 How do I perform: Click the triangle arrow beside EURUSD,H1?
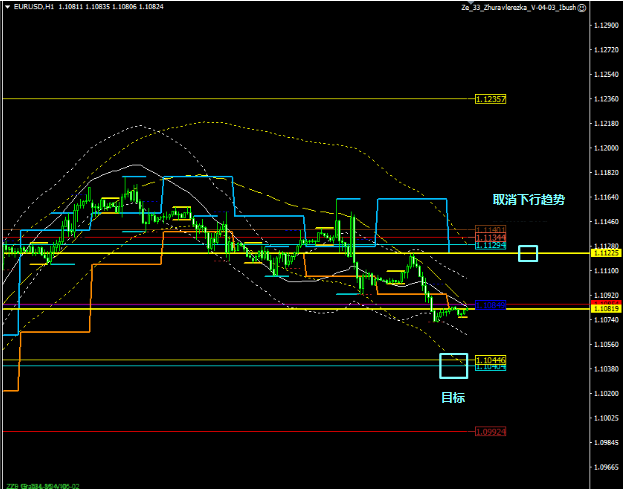tap(6, 7)
